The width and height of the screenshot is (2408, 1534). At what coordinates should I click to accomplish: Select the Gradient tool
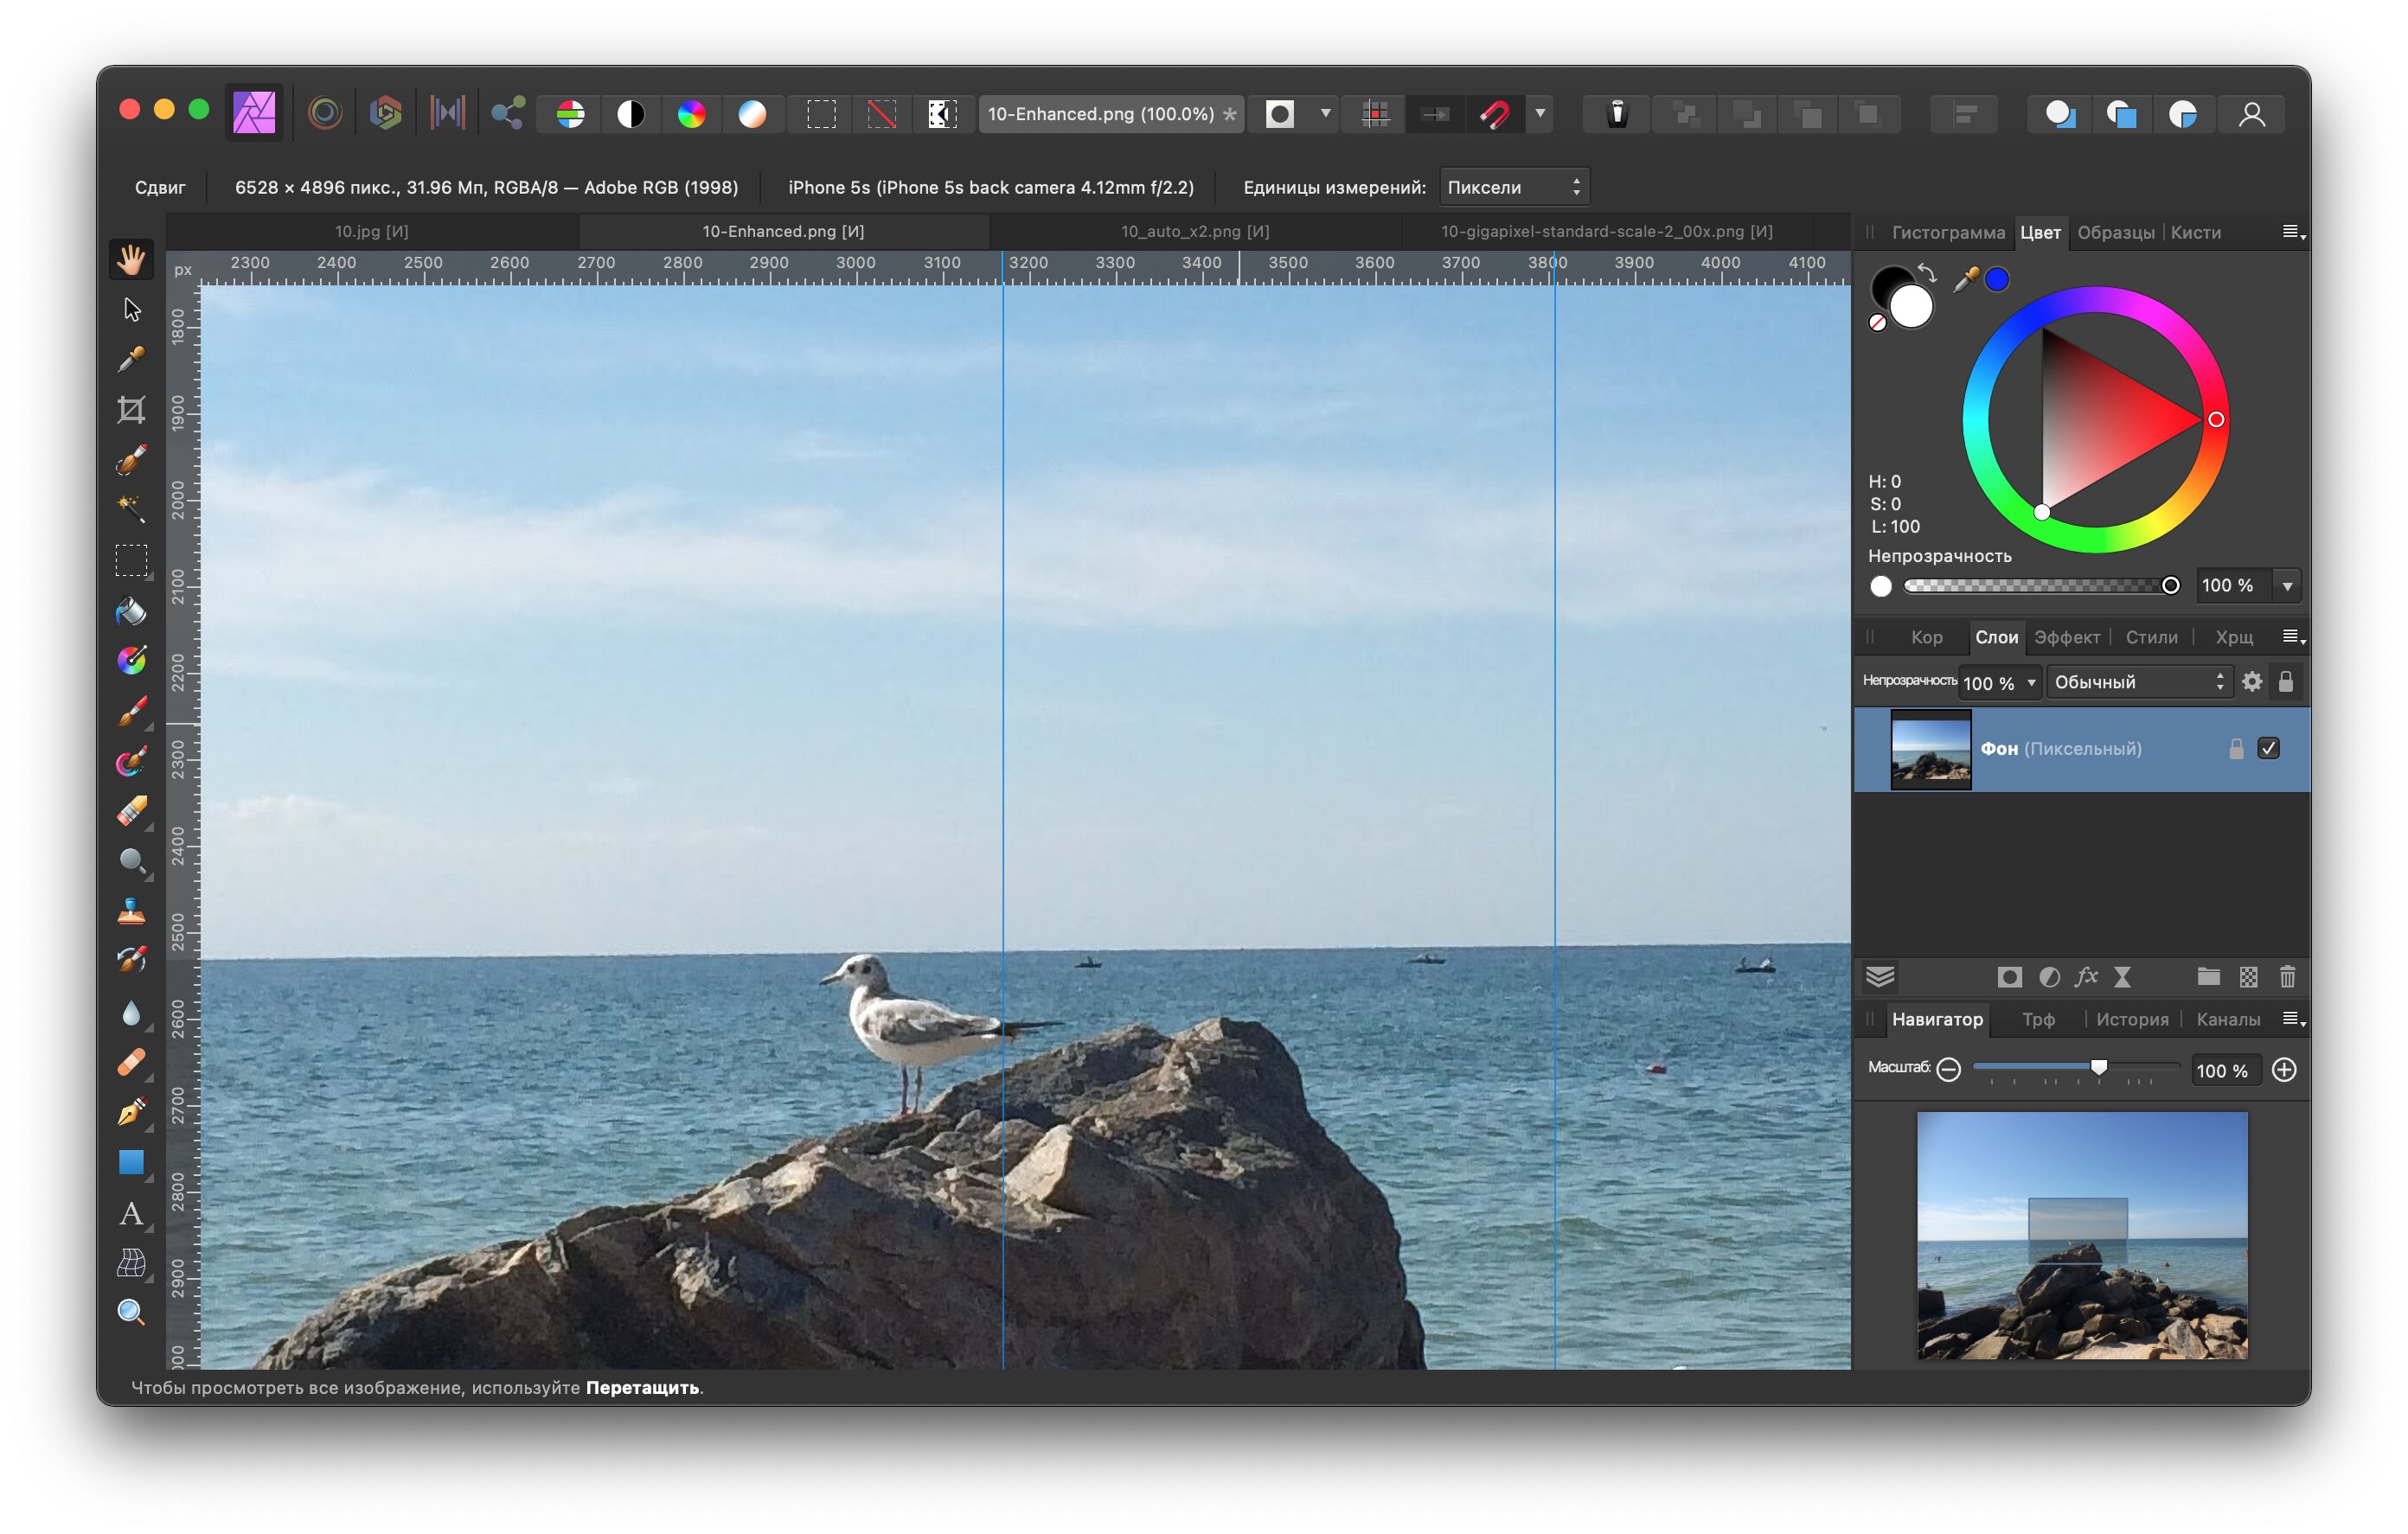click(131, 660)
